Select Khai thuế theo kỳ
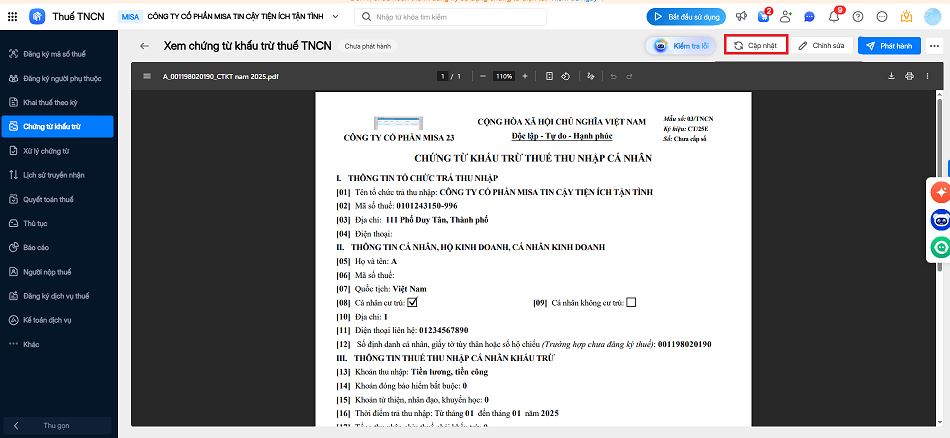The height and width of the screenshot is (438, 950). click(x=57, y=102)
